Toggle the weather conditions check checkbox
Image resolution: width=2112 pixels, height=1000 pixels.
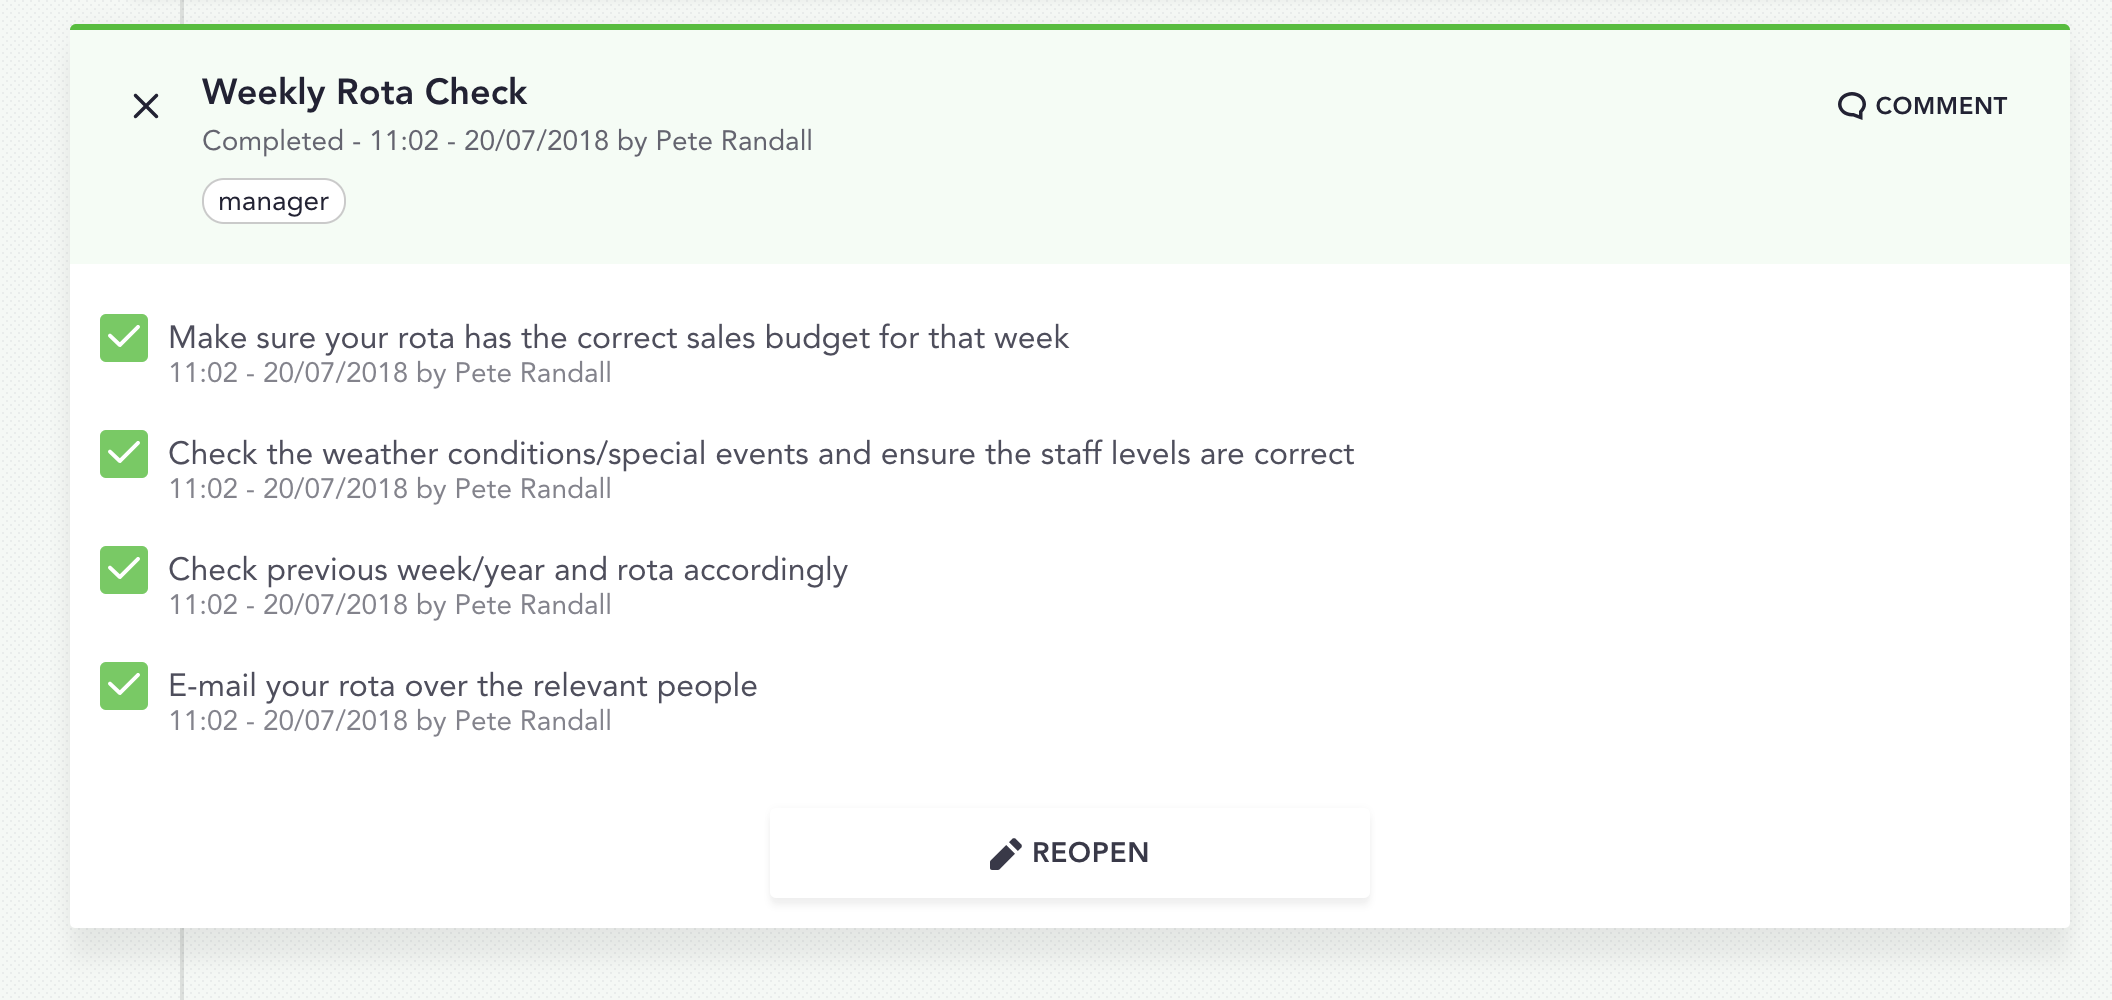pyautogui.click(x=124, y=454)
